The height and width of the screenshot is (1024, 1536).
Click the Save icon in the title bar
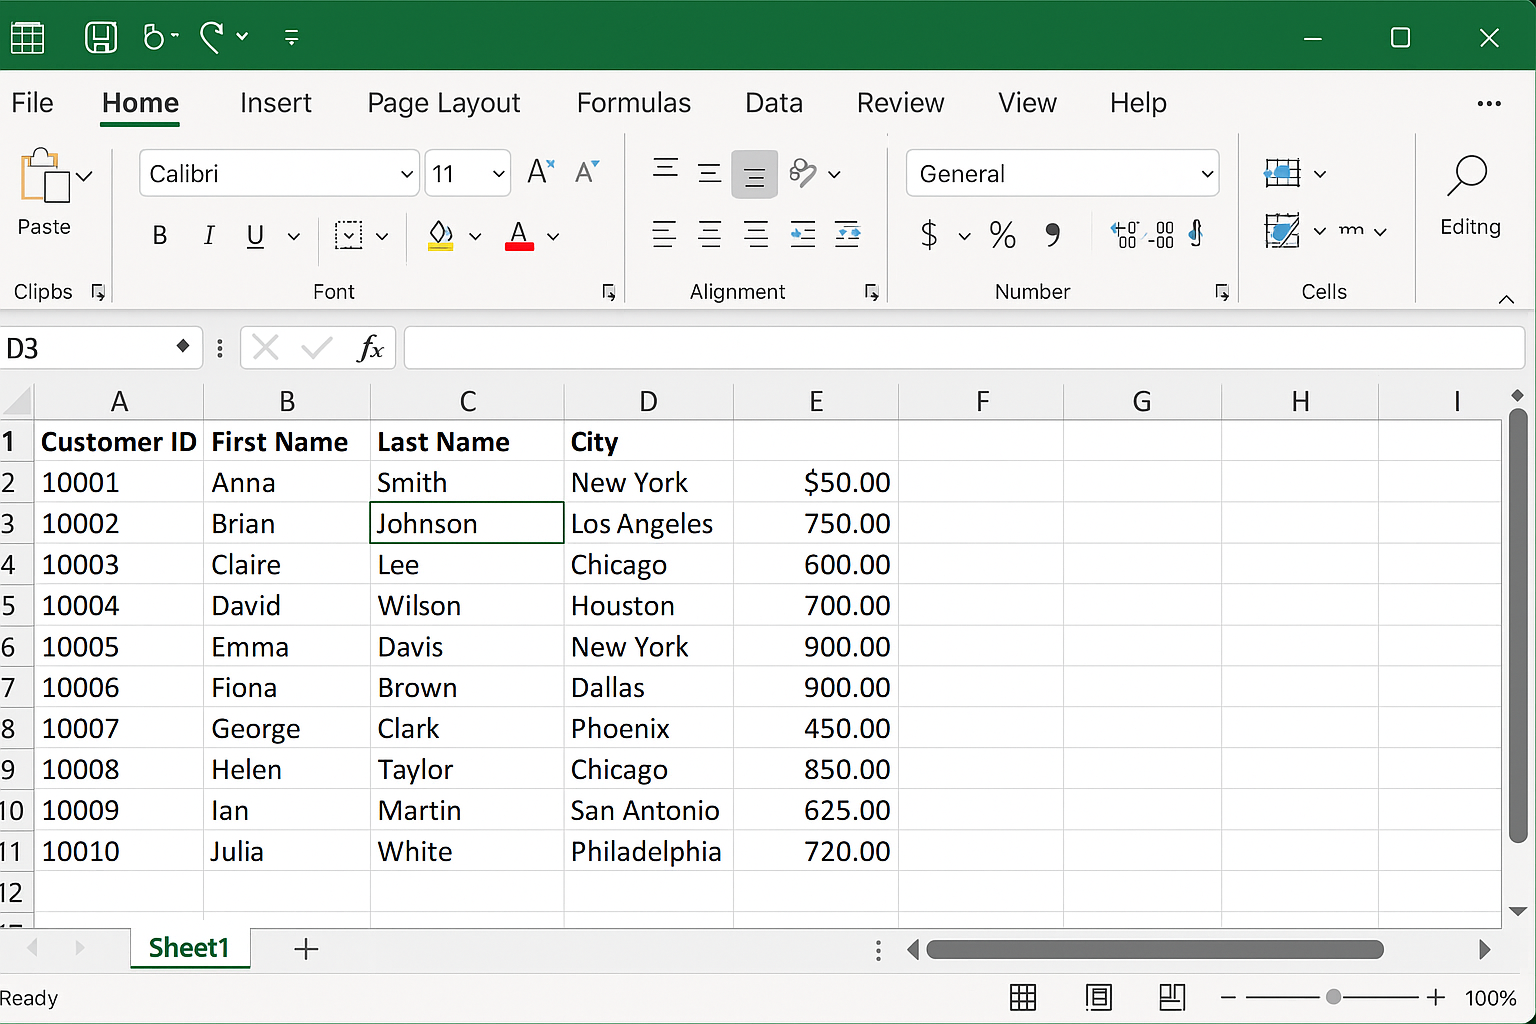coord(100,38)
